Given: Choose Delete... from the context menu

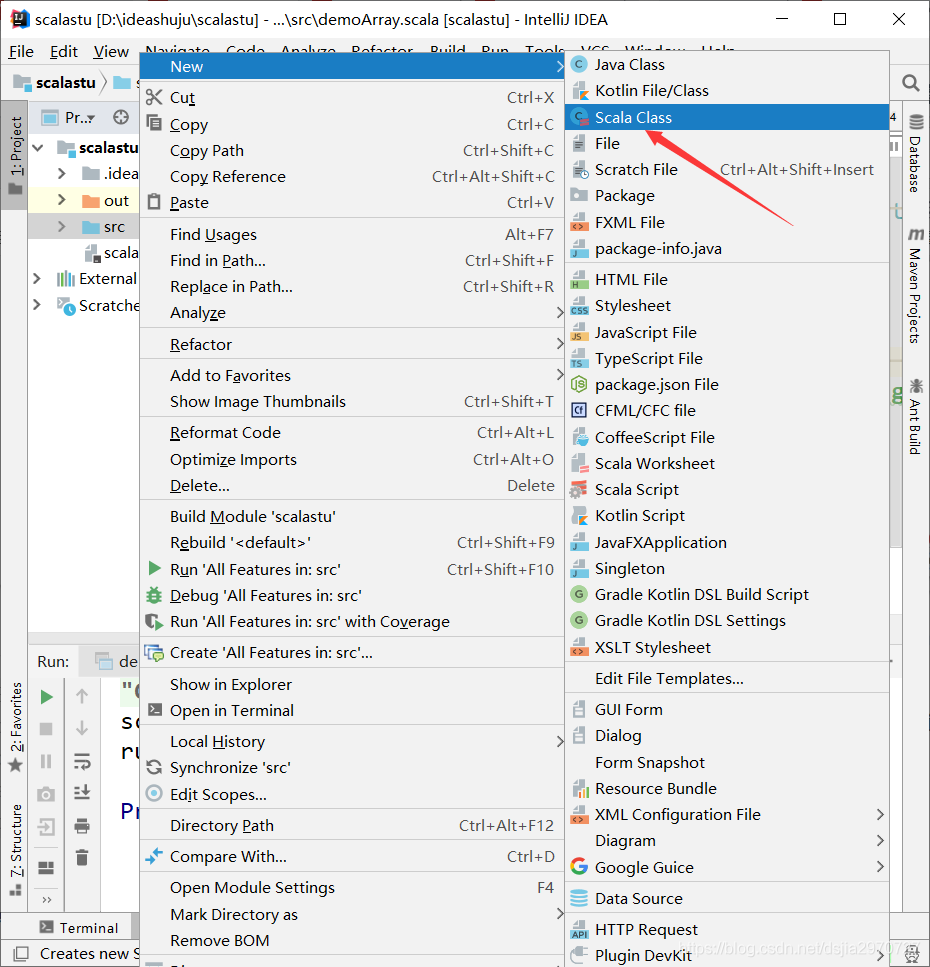Looking at the screenshot, I should pyautogui.click(x=352, y=486).
